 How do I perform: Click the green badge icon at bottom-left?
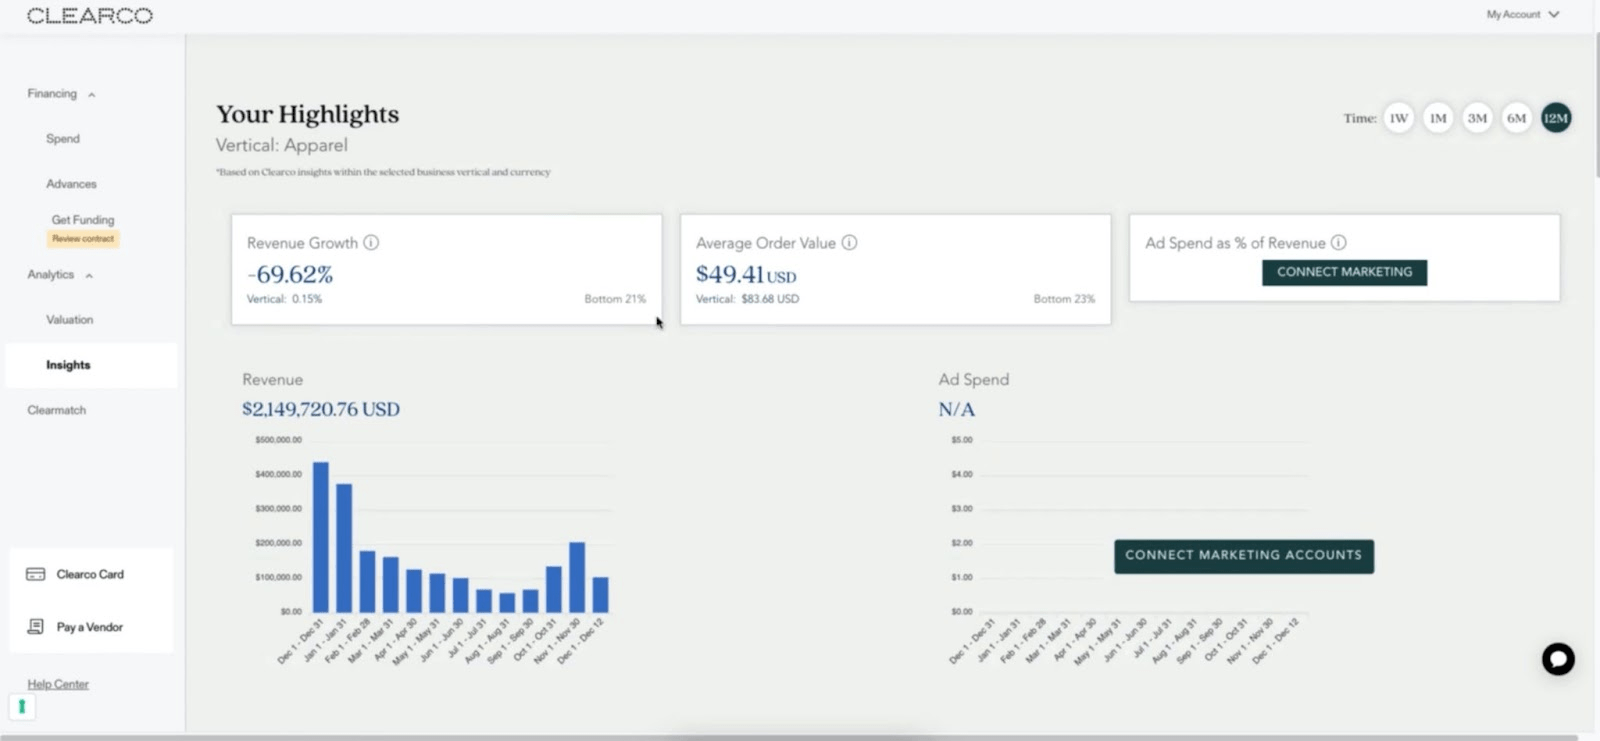[x=22, y=707]
